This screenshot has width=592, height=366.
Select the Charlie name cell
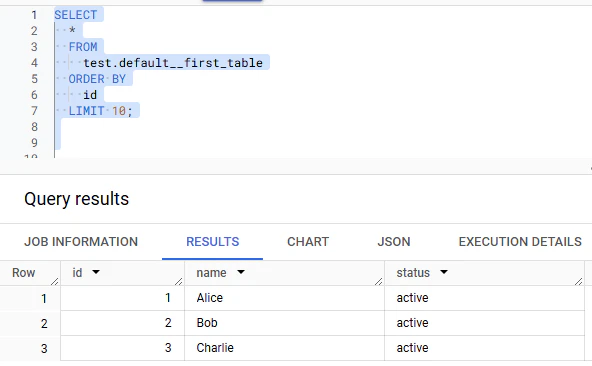pos(285,348)
